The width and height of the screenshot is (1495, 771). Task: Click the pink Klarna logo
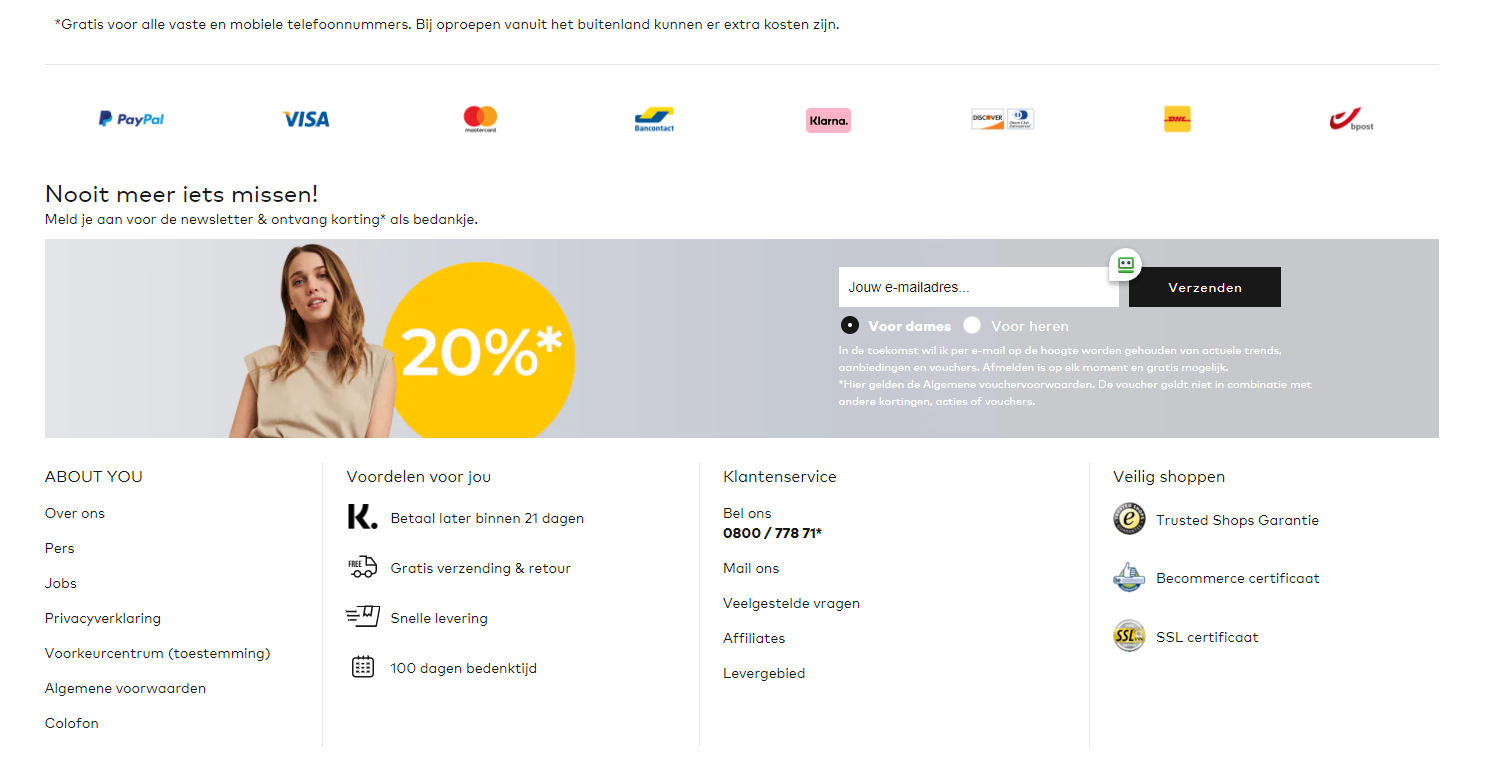[828, 120]
